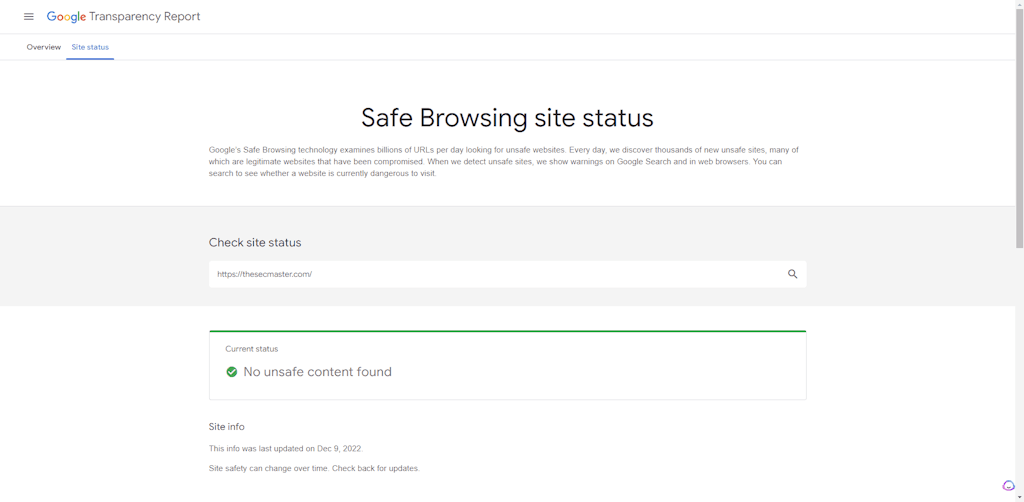1024x502 pixels.
Task: Click the Google Transparency Report logo
Action: coord(123,17)
